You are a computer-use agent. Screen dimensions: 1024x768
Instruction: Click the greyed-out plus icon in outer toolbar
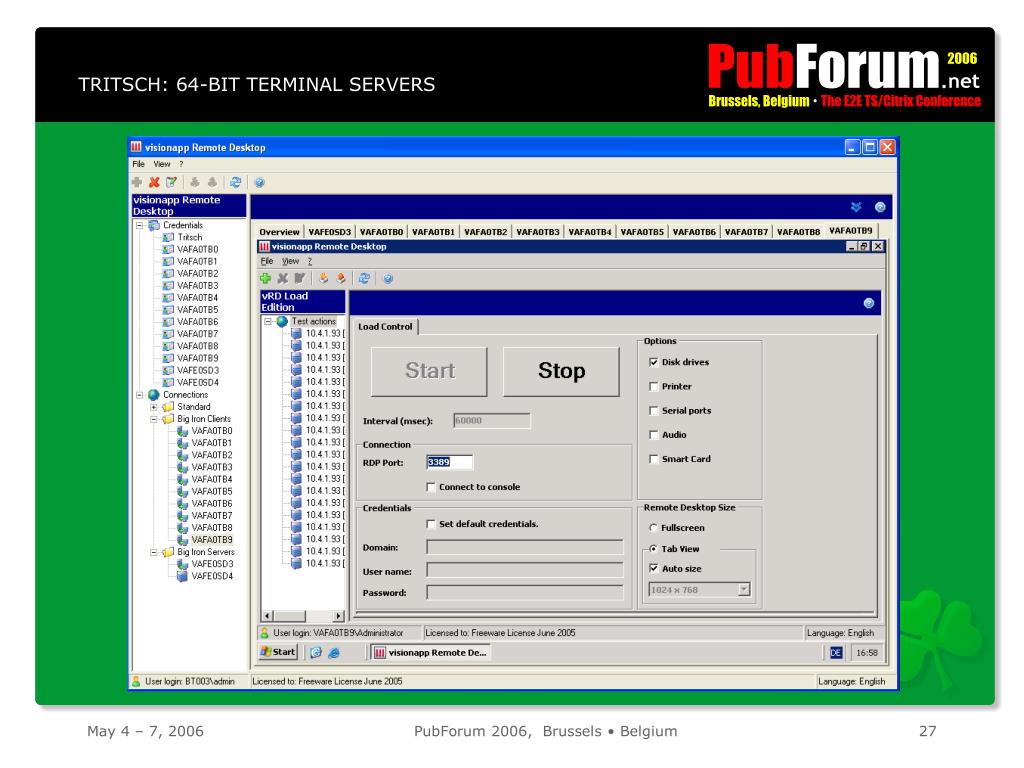pyautogui.click(x=137, y=182)
